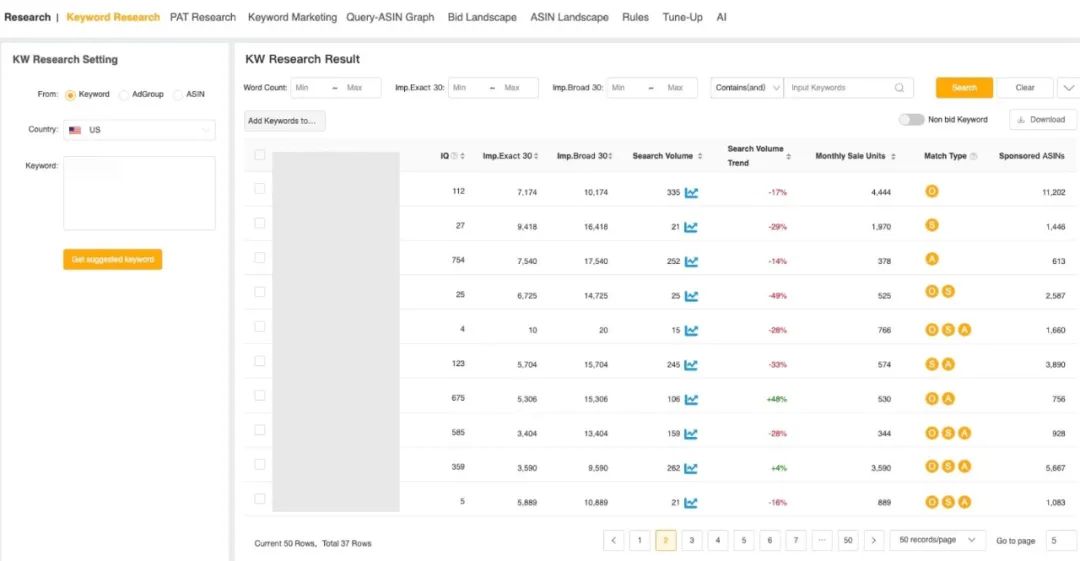The image size is (1080, 561).
Task: Click the orange Search button
Action: point(964,88)
